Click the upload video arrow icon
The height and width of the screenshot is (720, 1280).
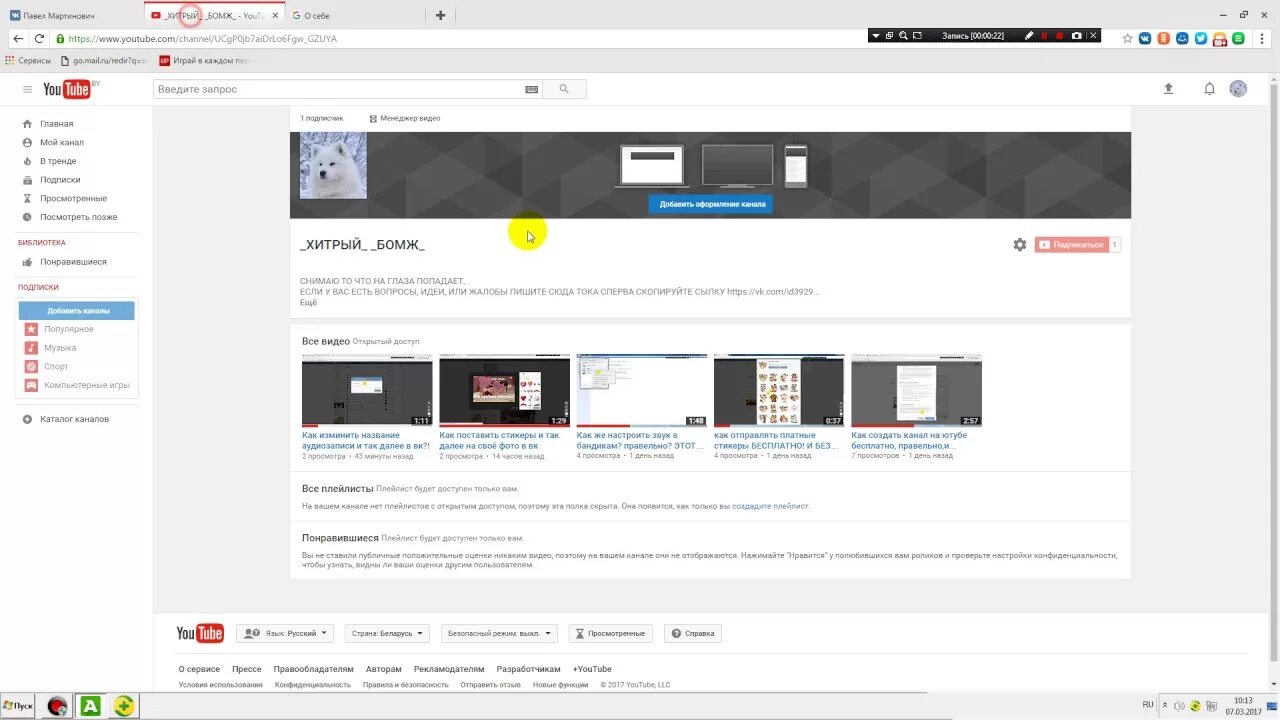coord(1168,89)
